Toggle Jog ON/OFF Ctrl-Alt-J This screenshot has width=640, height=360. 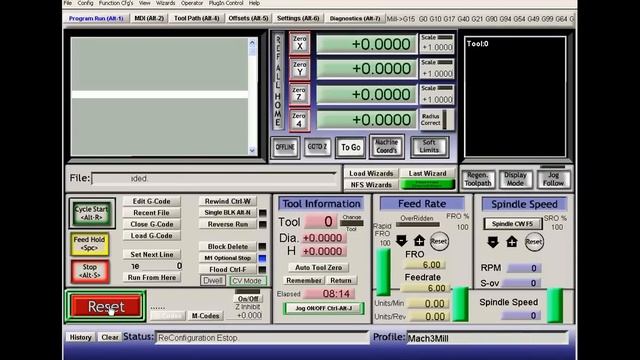pos(324,308)
